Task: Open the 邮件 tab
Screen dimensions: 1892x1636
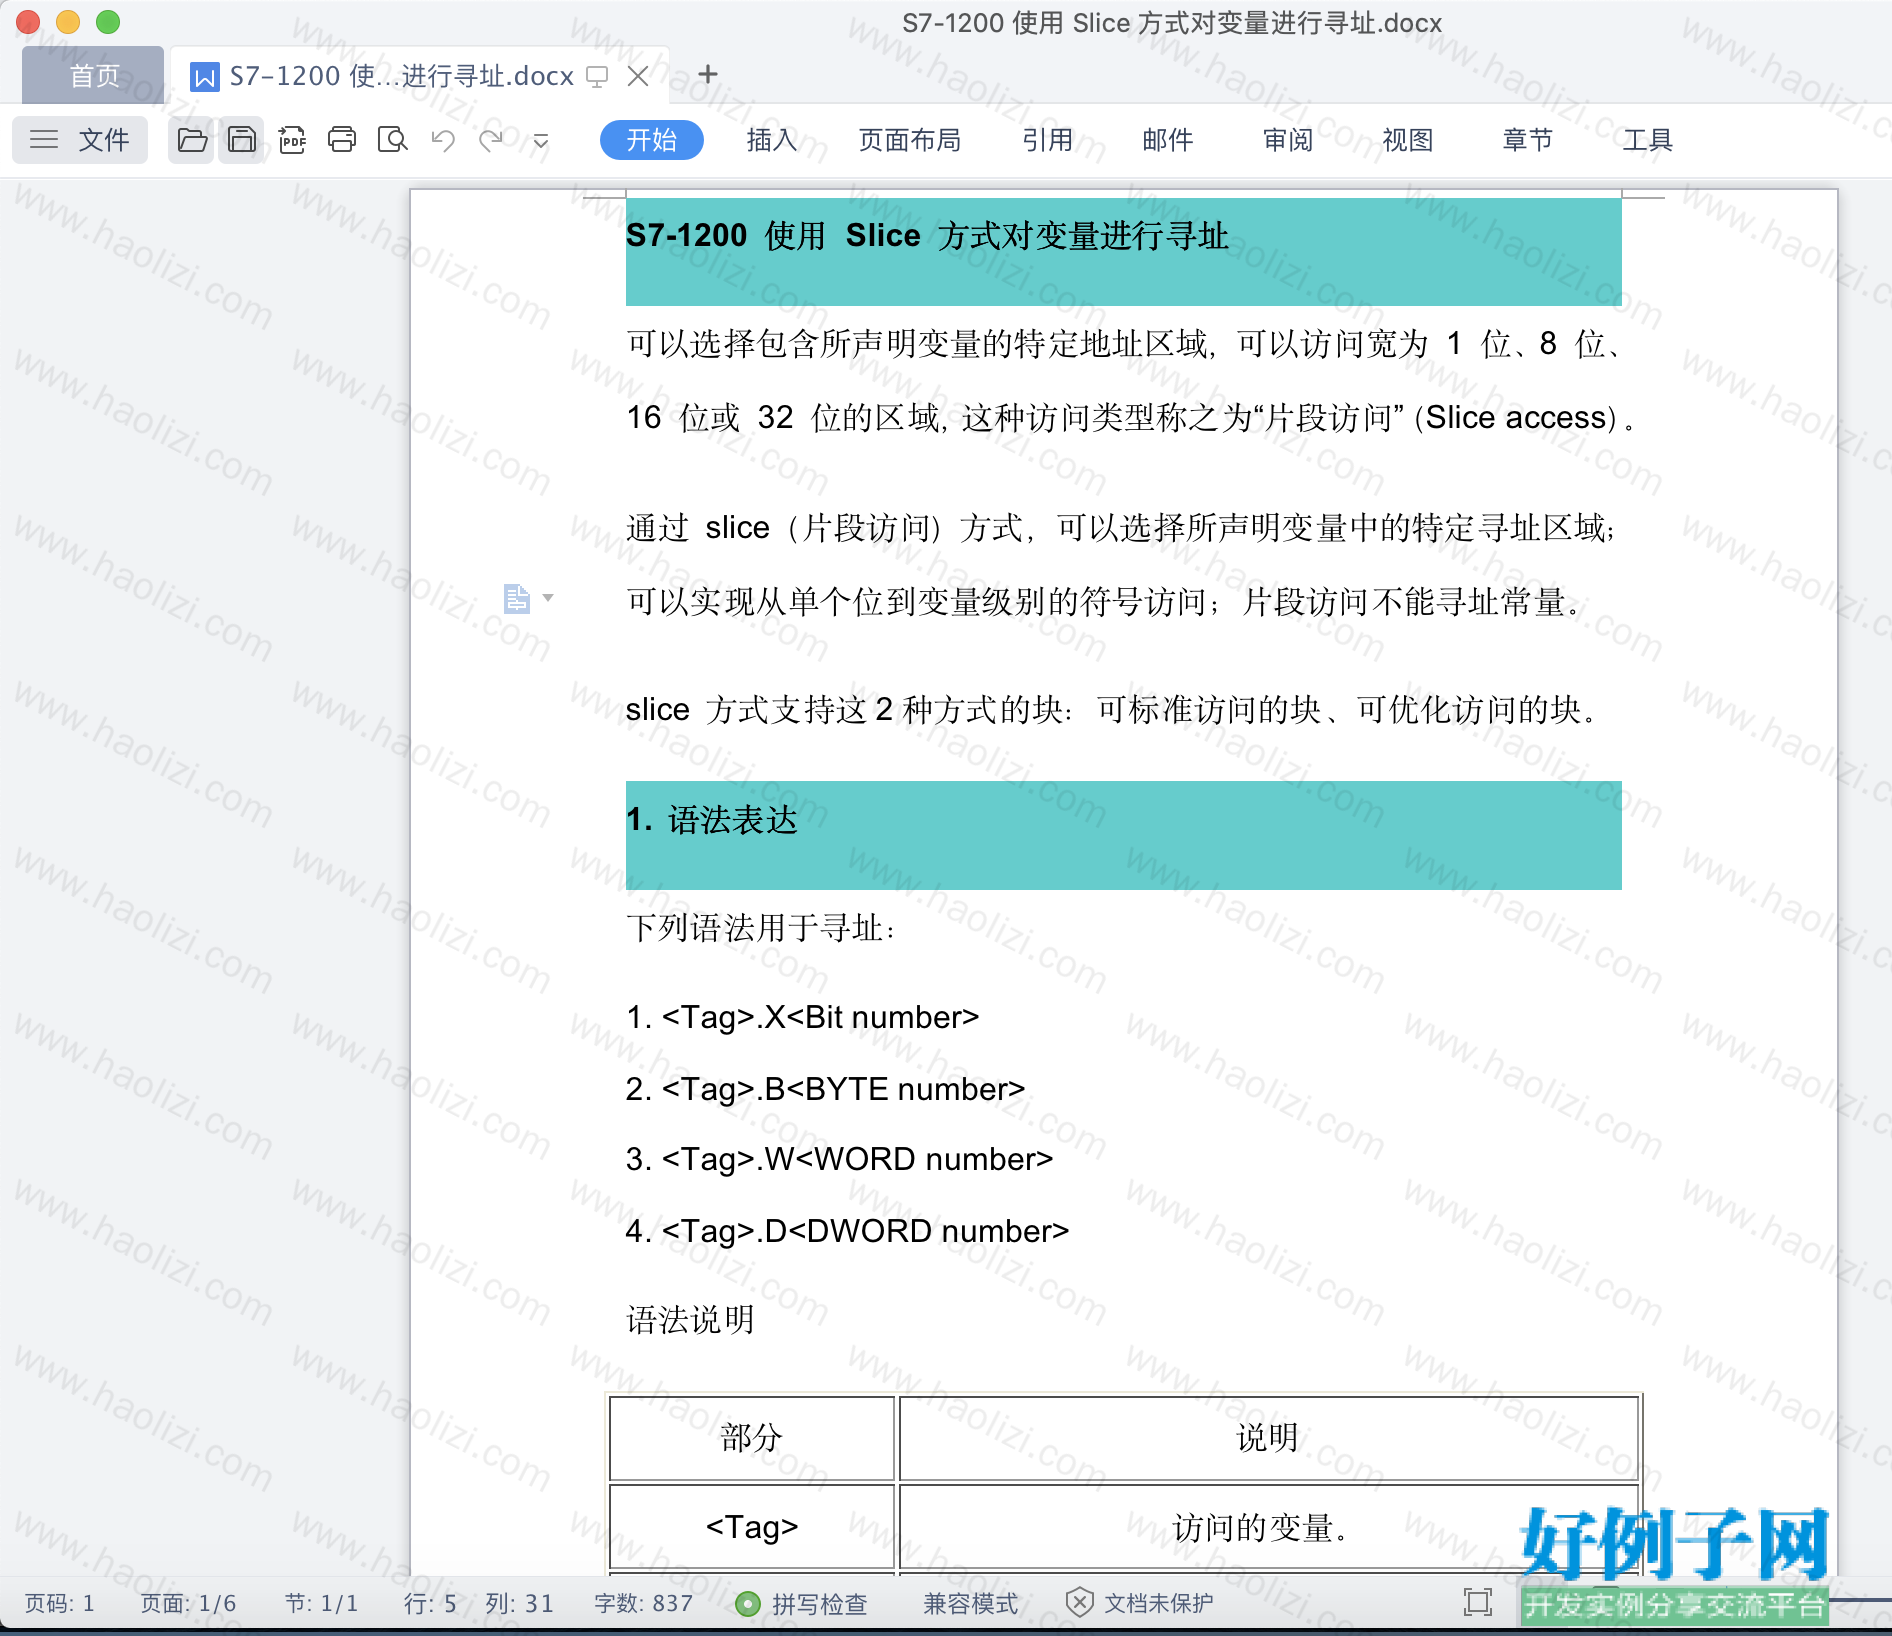Action: [x=1168, y=140]
